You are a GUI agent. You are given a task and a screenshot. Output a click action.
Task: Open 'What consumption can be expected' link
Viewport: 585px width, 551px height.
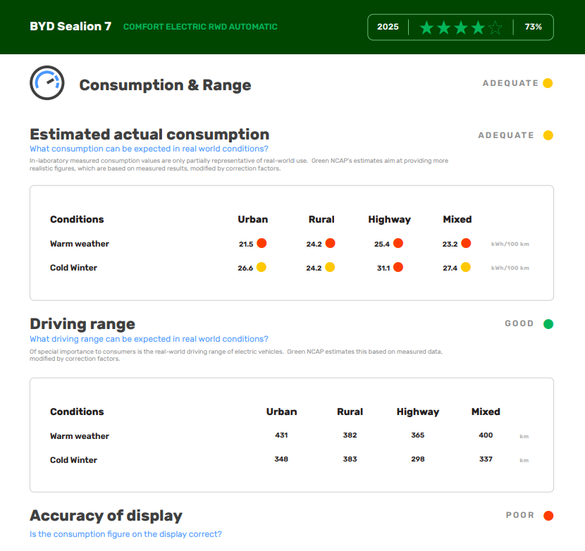point(149,148)
